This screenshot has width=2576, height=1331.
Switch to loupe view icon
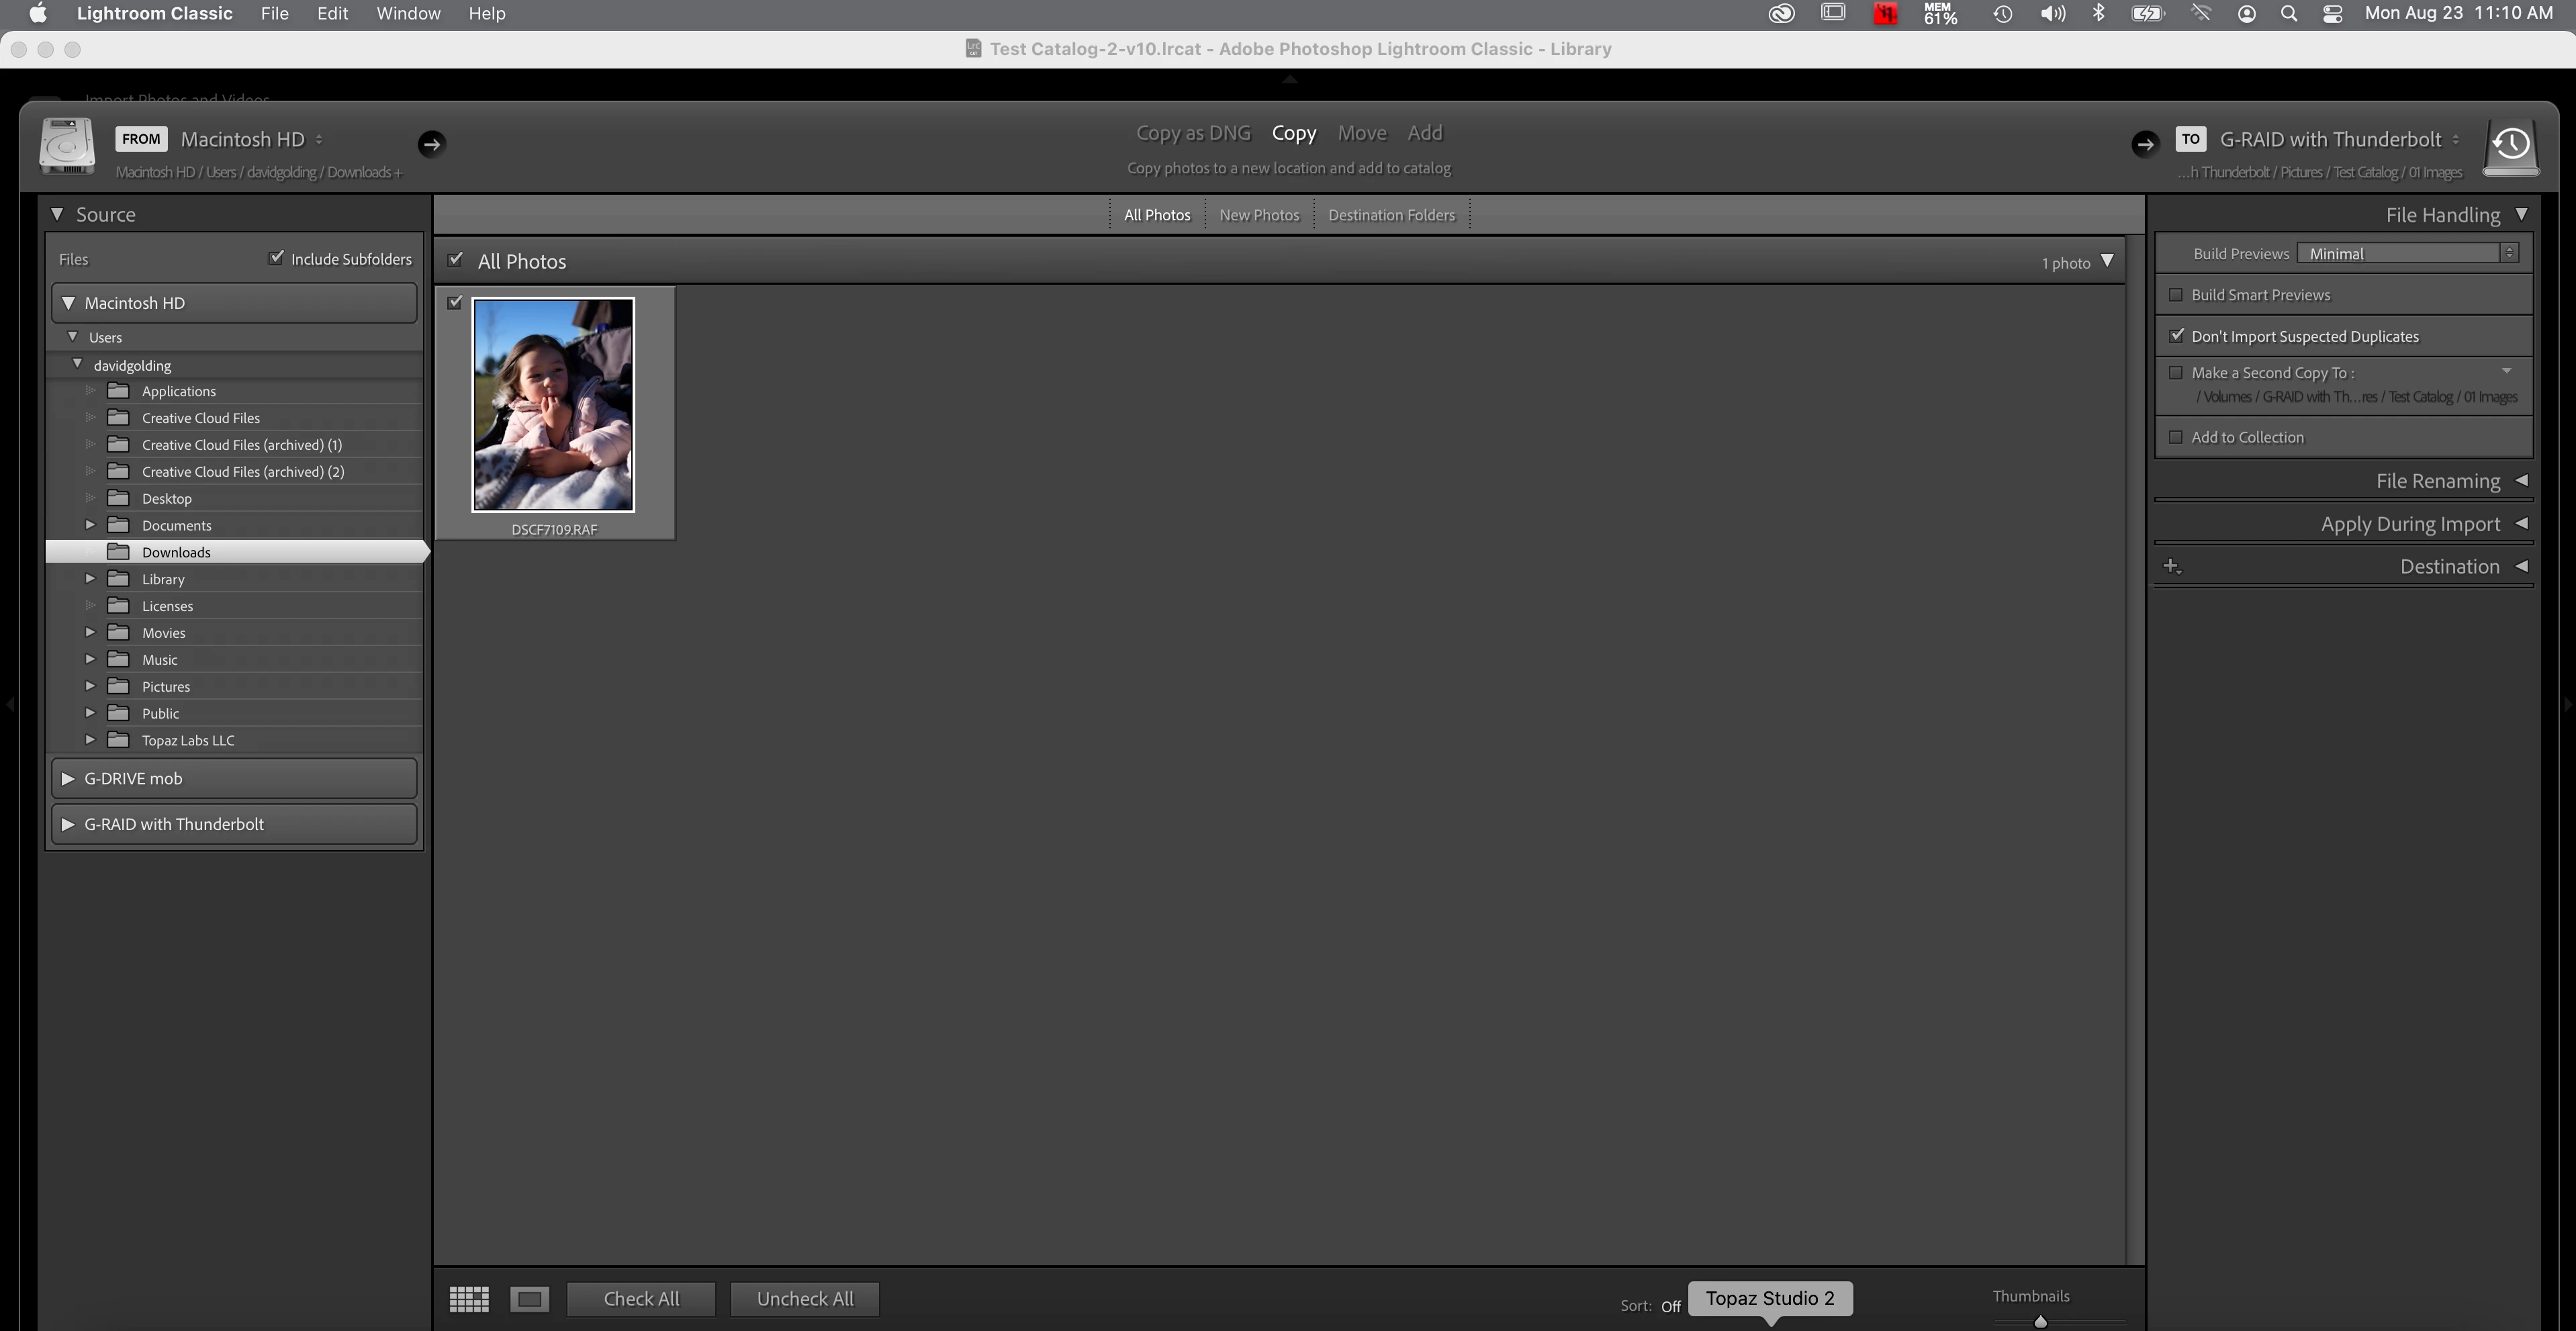coord(529,1298)
